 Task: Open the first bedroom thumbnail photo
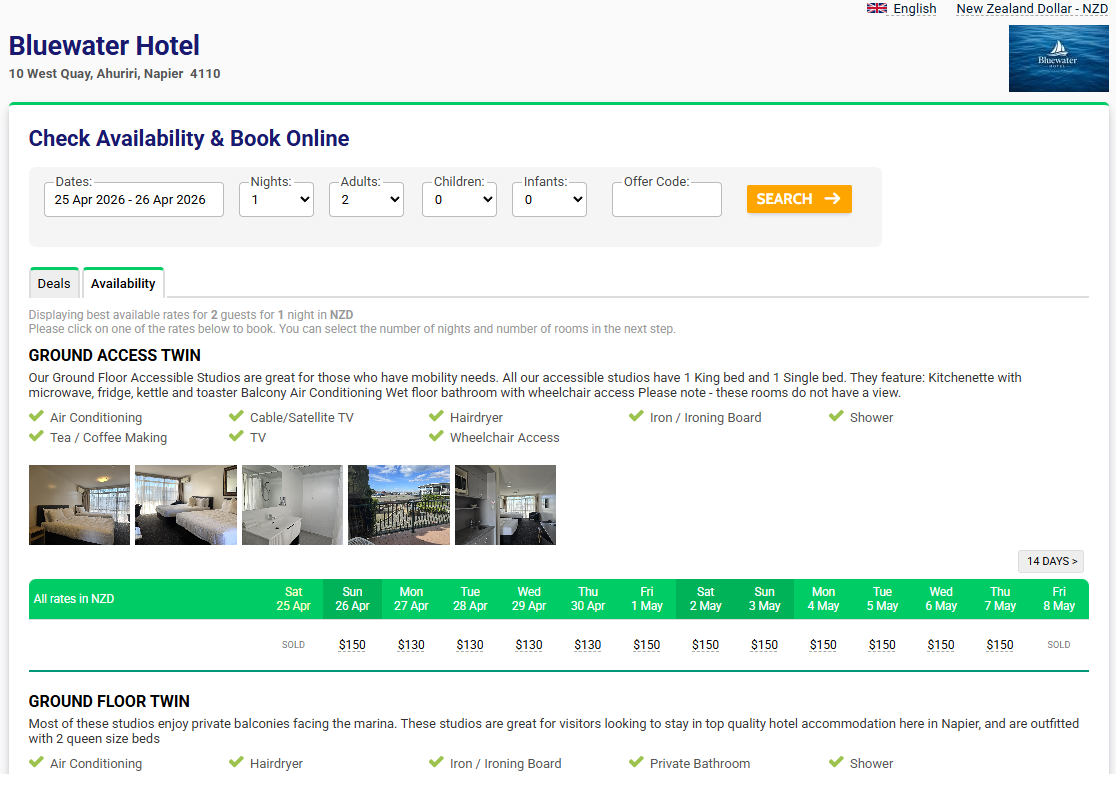pos(79,505)
